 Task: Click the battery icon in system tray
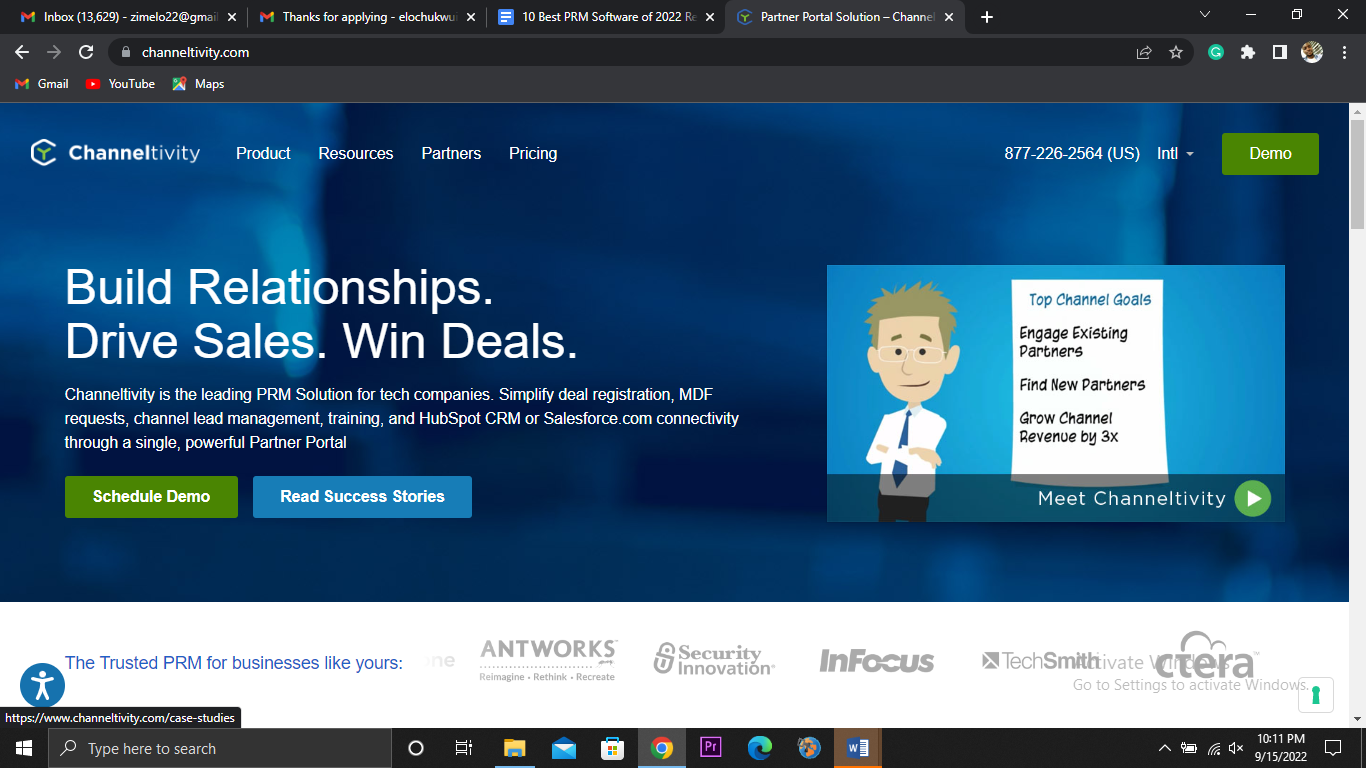[x=1189, y=748]
